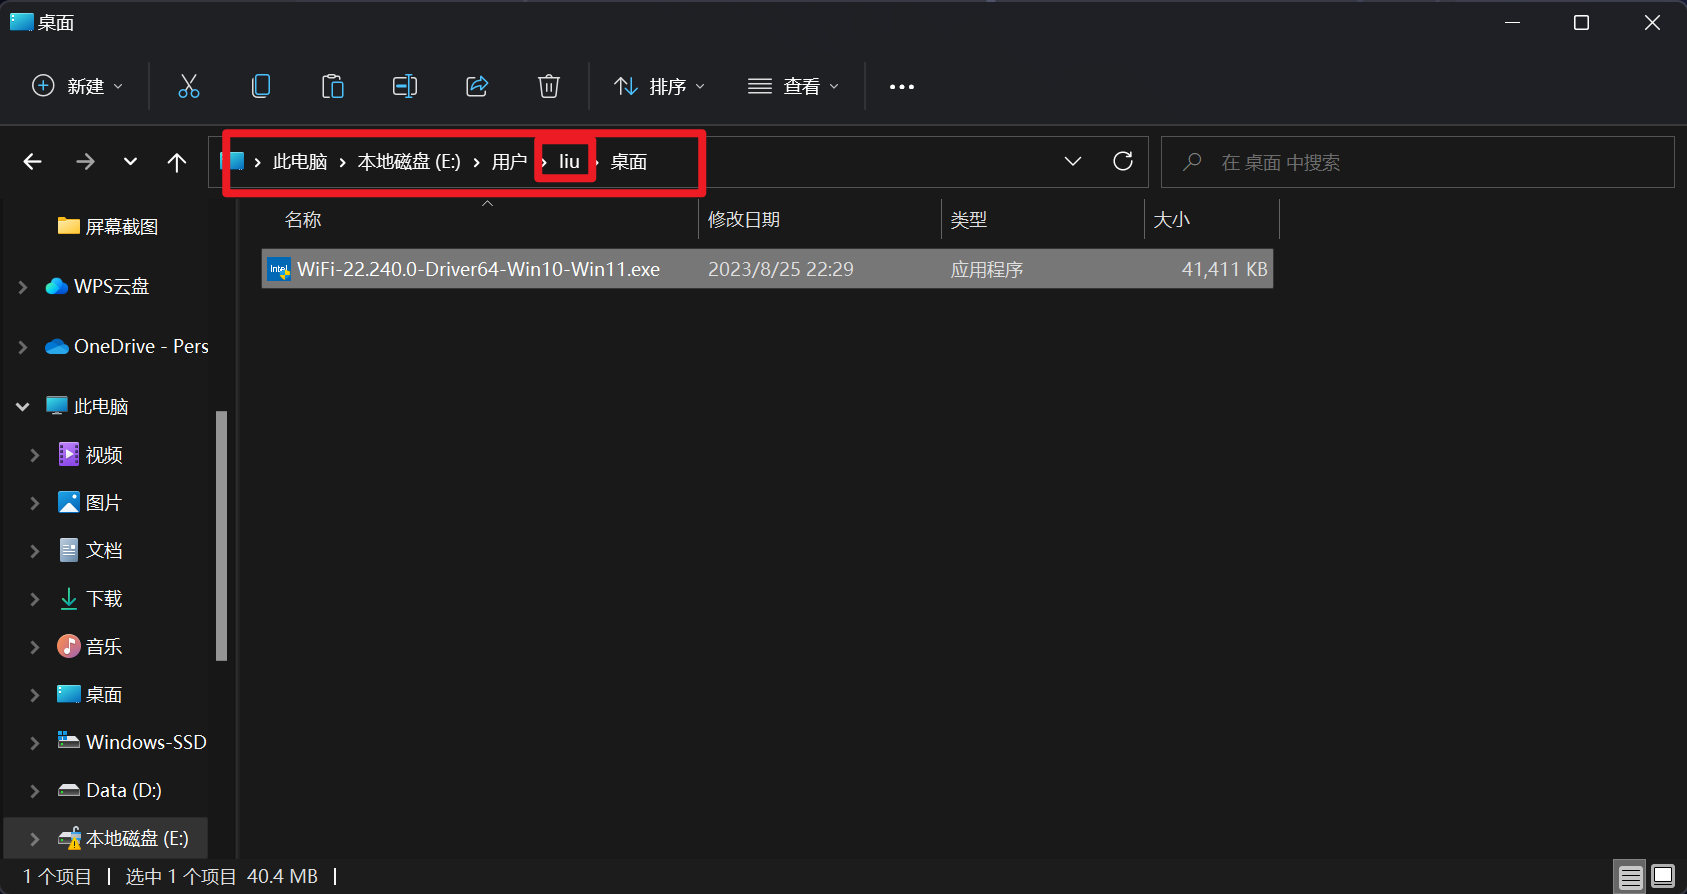Go back with the left arrow
This screenshot has height=894, width=1687.
coord(33,162)
